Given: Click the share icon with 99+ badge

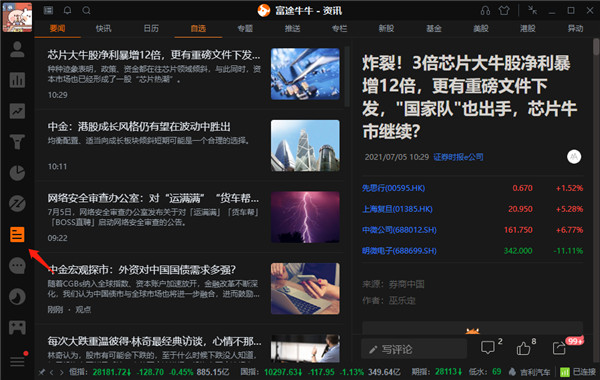Looking at the screenshot, I should click(x=559, y=348).
